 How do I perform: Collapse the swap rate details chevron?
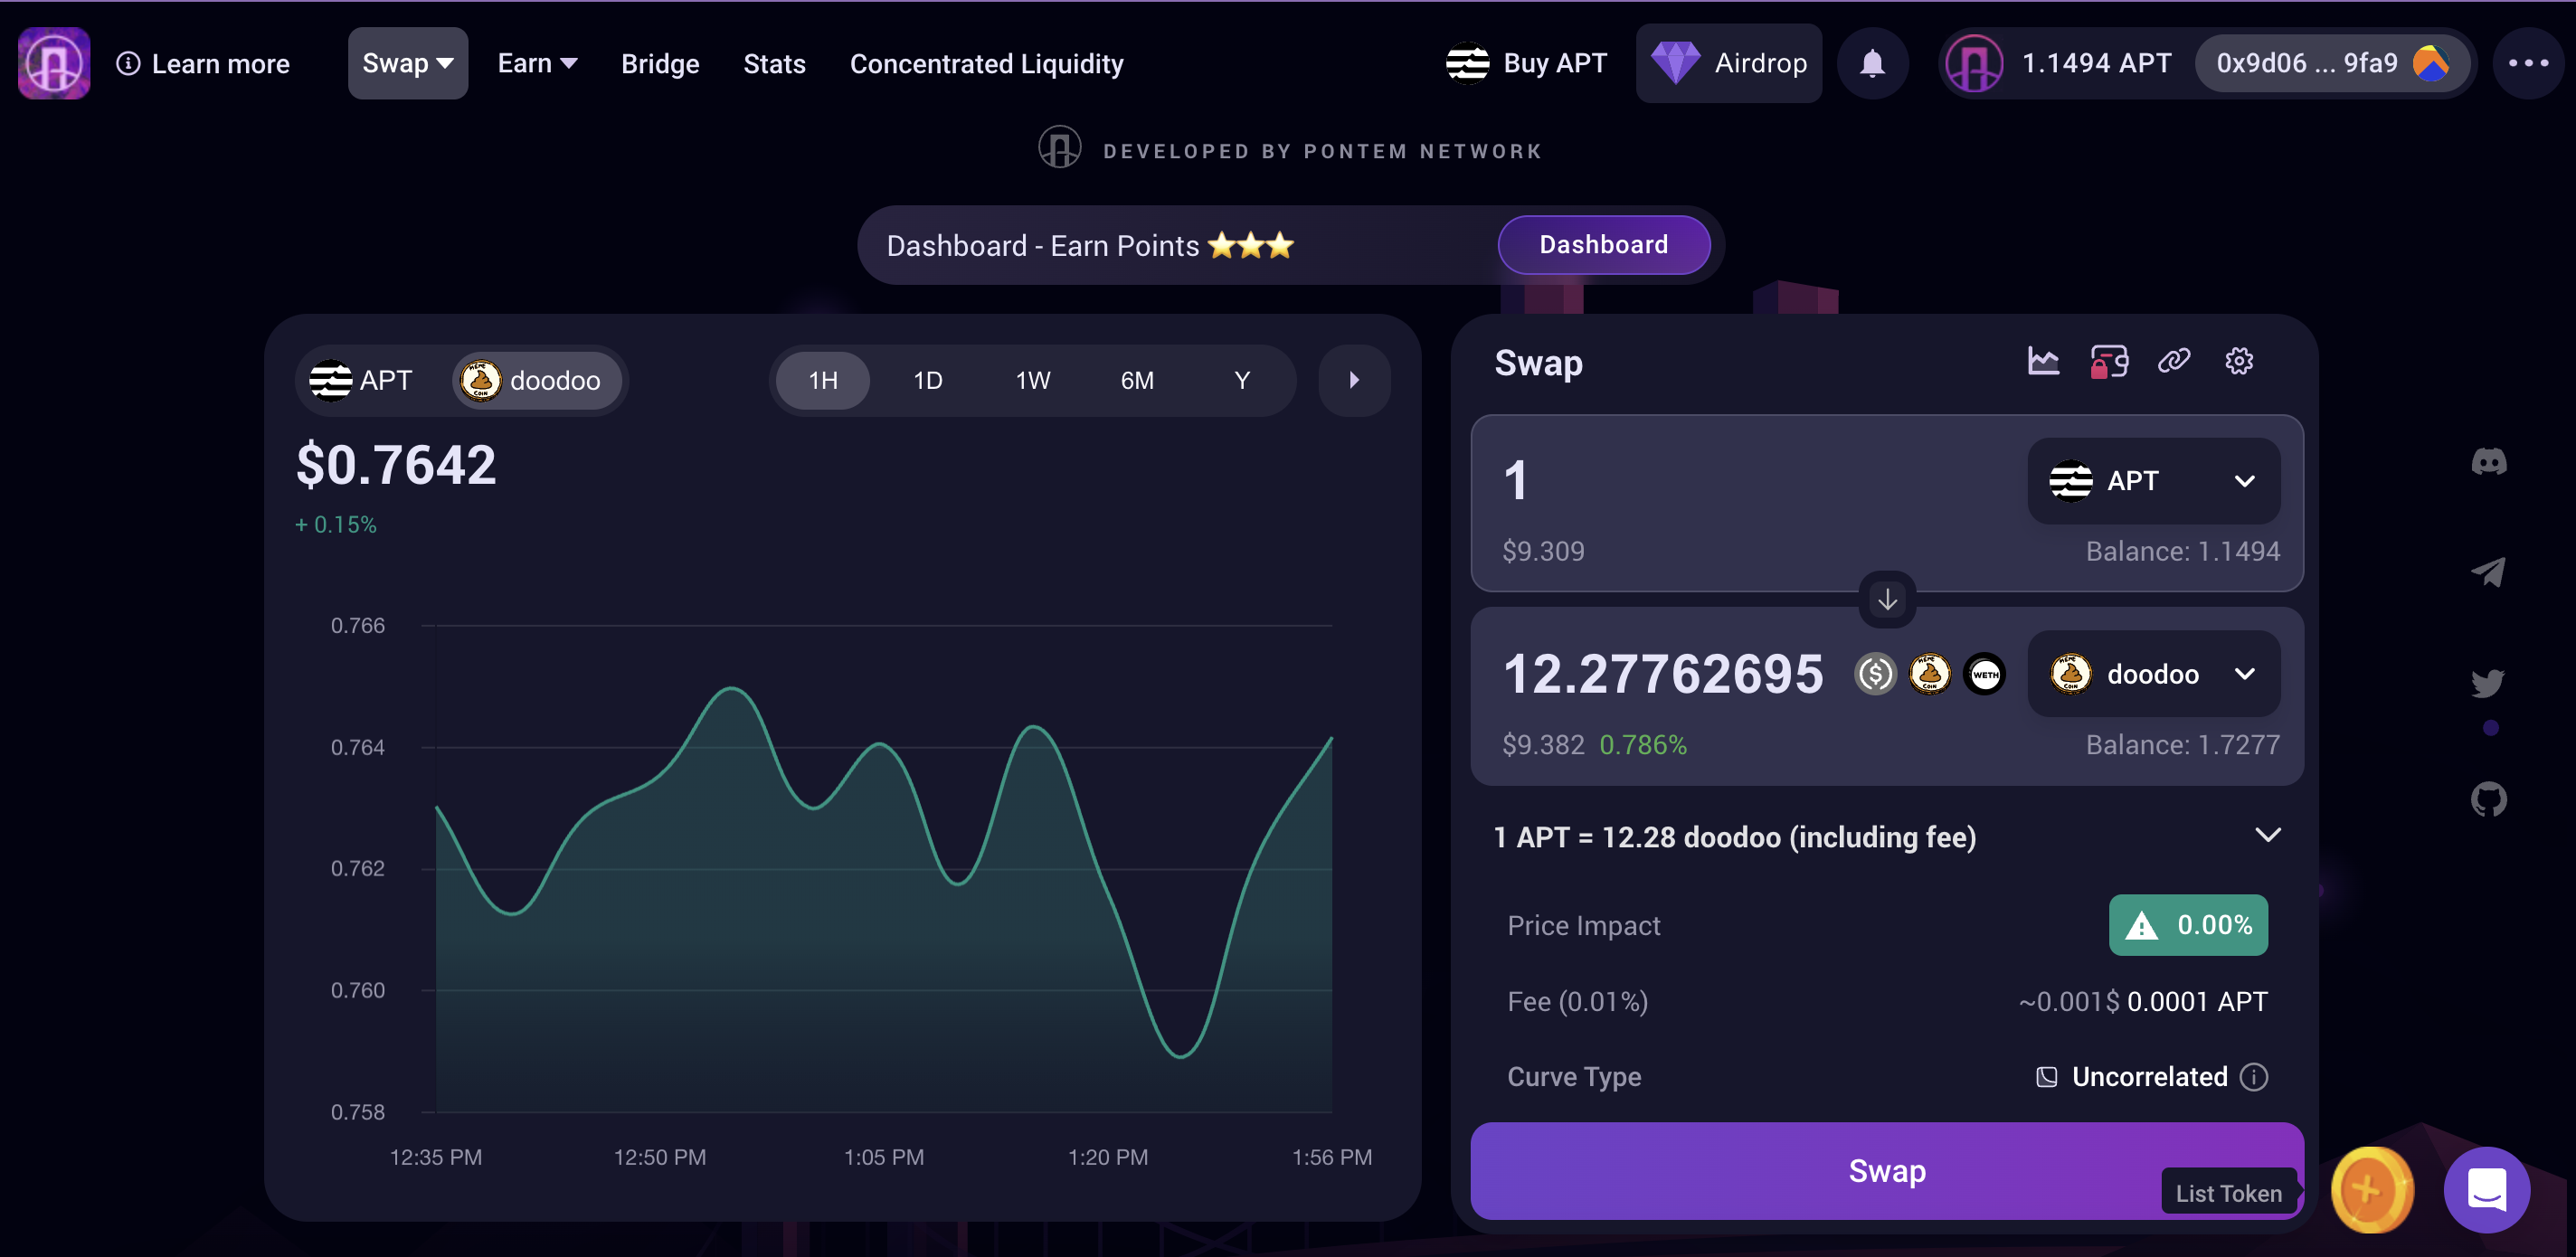(x=2267, y=835)
